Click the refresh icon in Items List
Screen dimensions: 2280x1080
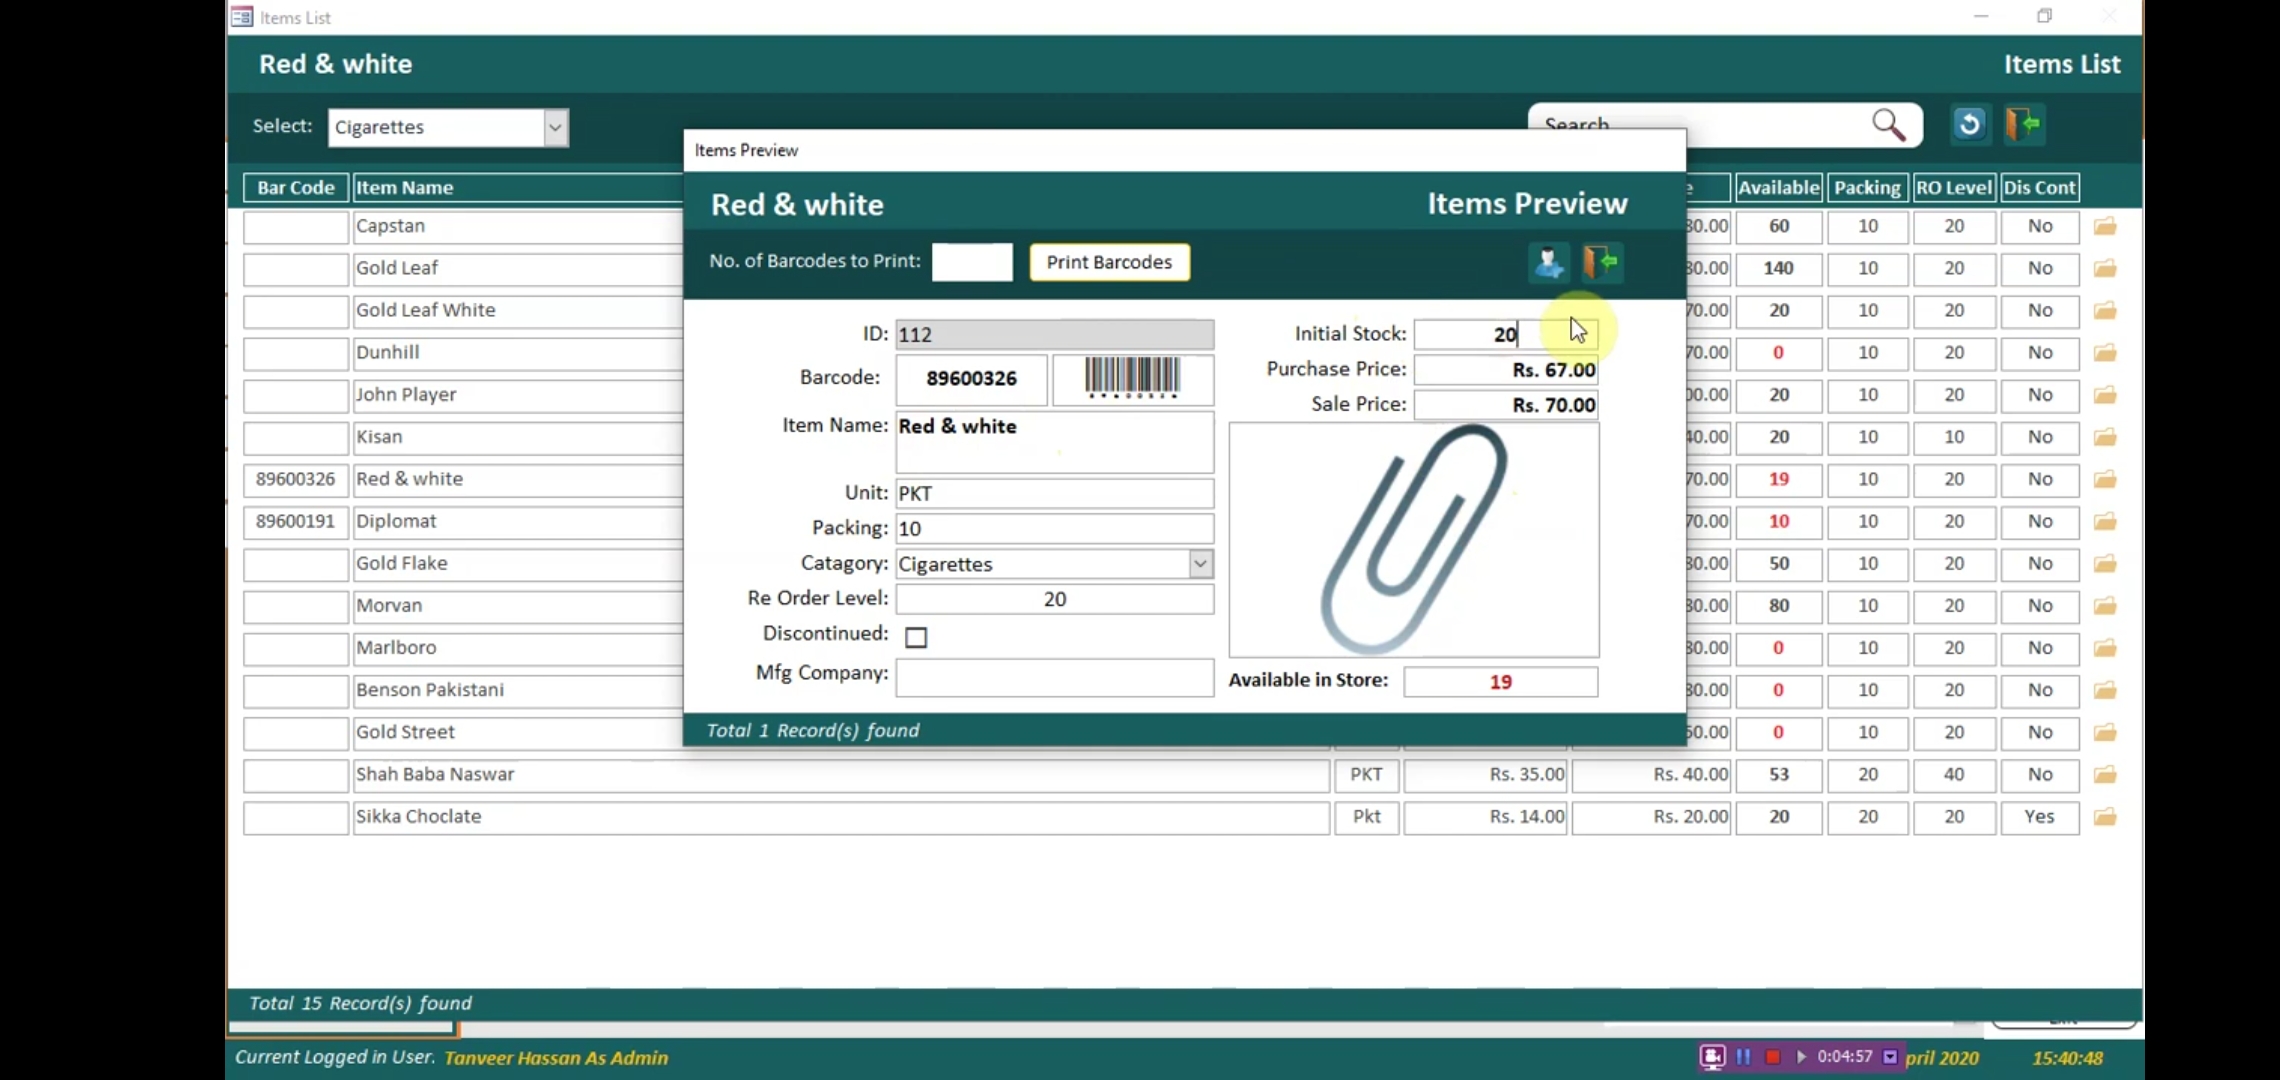pos(1970,124)
